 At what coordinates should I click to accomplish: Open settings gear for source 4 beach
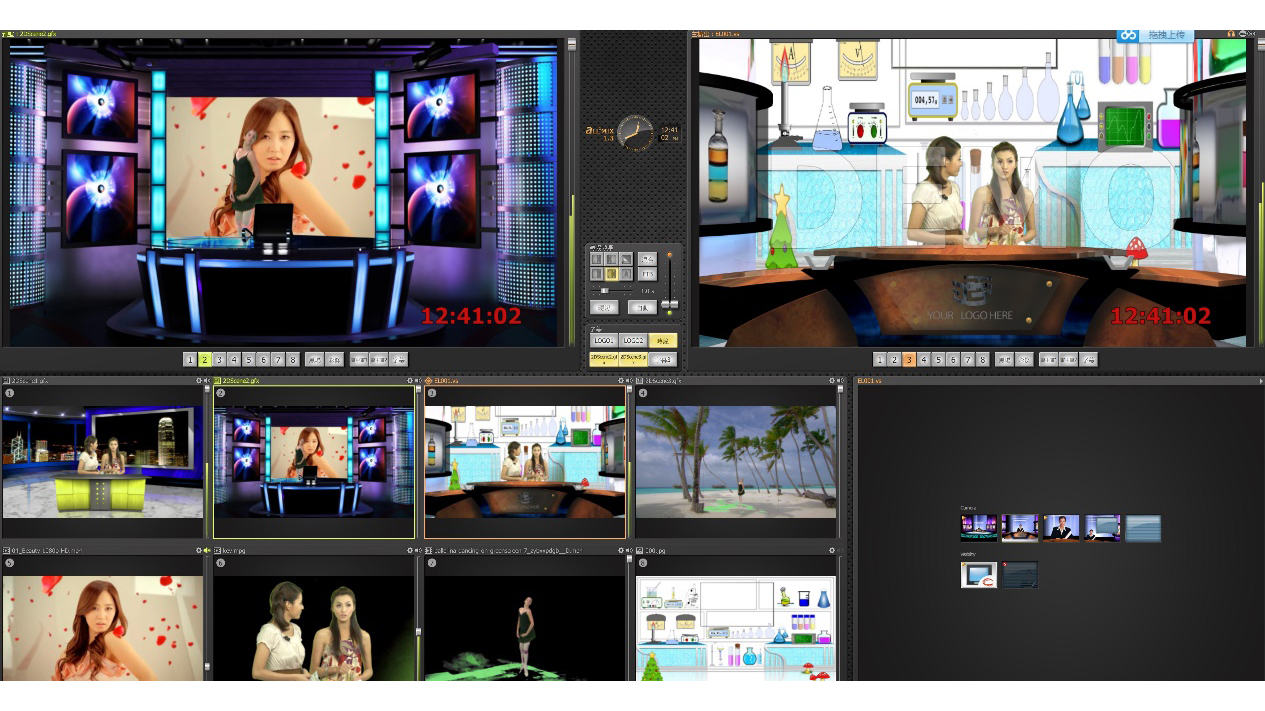coord(832,381)
